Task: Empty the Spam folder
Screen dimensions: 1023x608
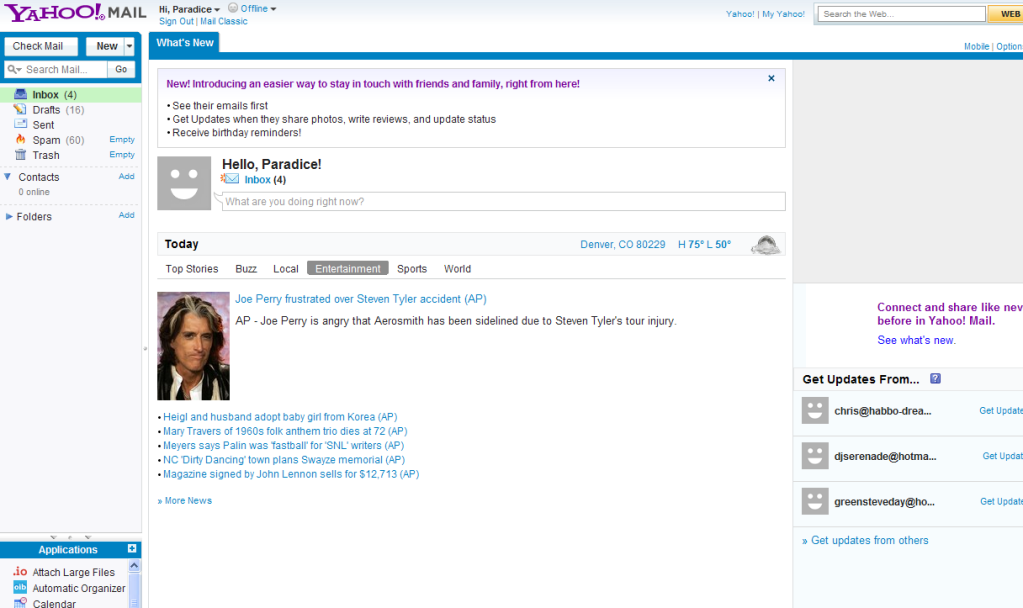Action: [x=122, y=140]
